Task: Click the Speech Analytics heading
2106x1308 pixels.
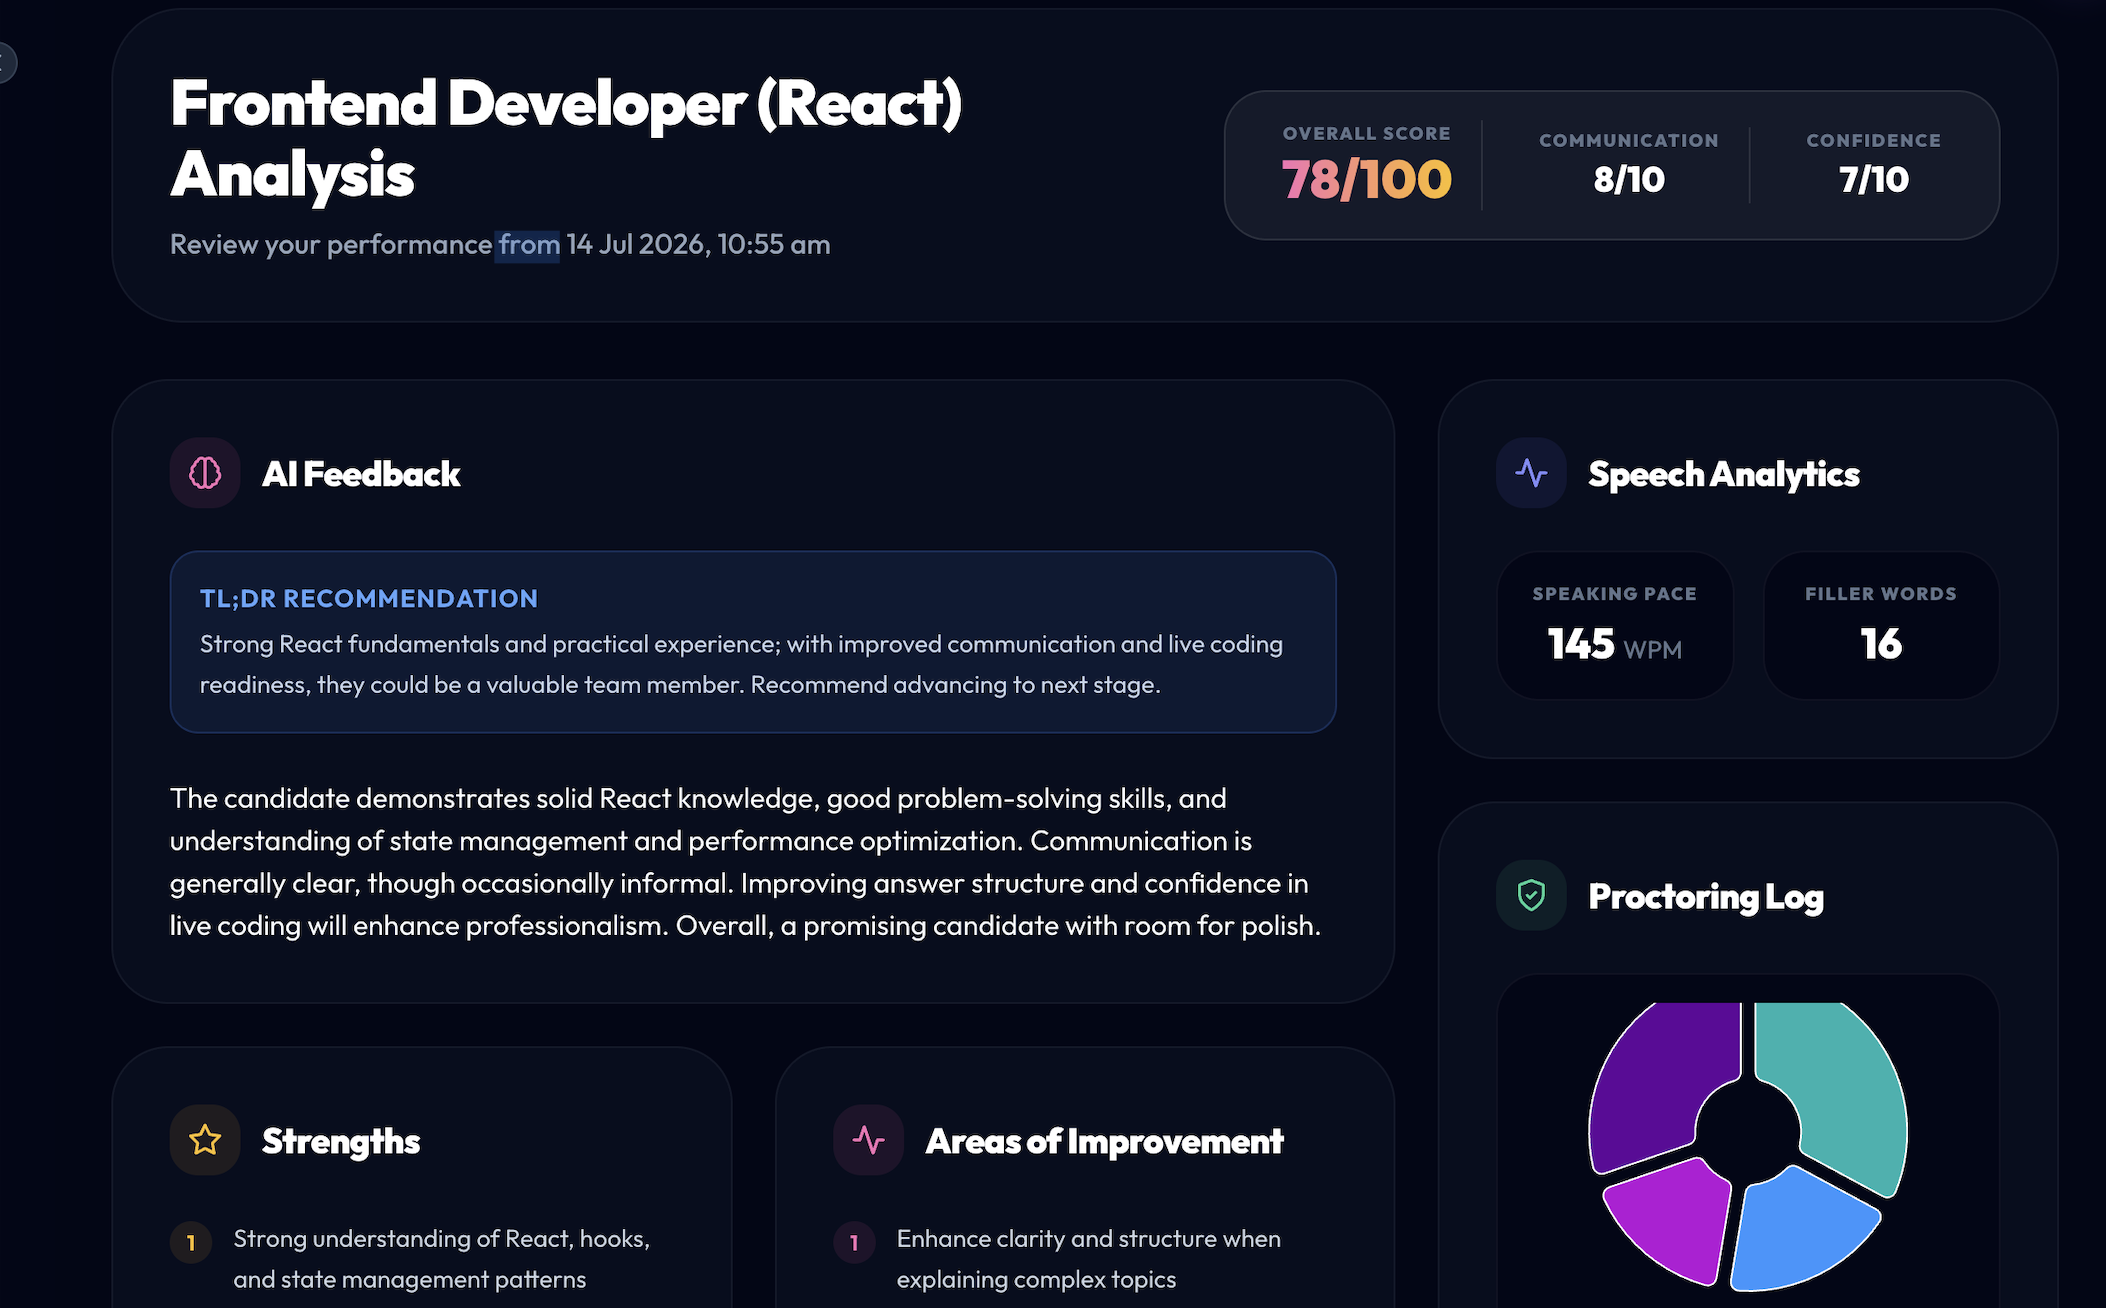Action: (1724, 474)
